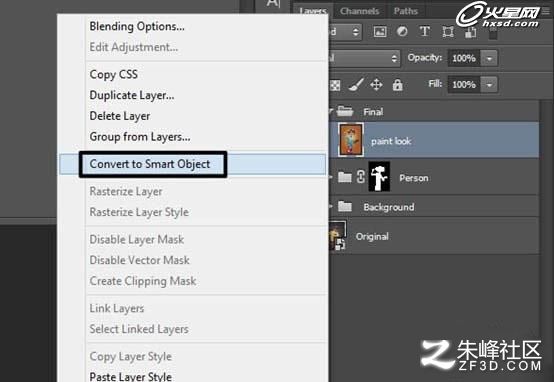Image resolution: width=554 pixels, height=382 pixels.
Task: Toggle lock image pixels brush icon
Action: [355, 84]
